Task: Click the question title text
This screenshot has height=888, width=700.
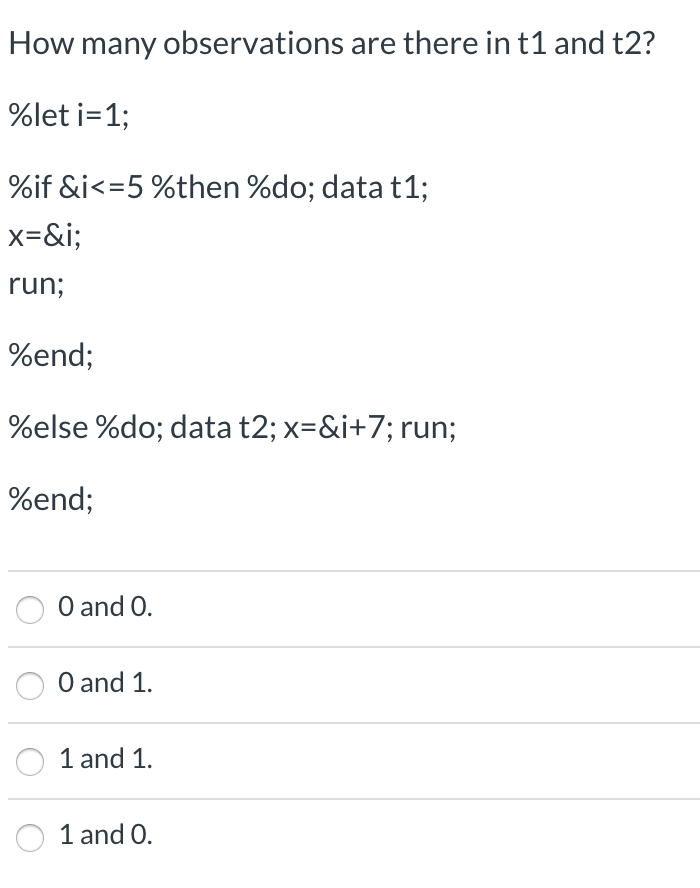Action: 330,42
